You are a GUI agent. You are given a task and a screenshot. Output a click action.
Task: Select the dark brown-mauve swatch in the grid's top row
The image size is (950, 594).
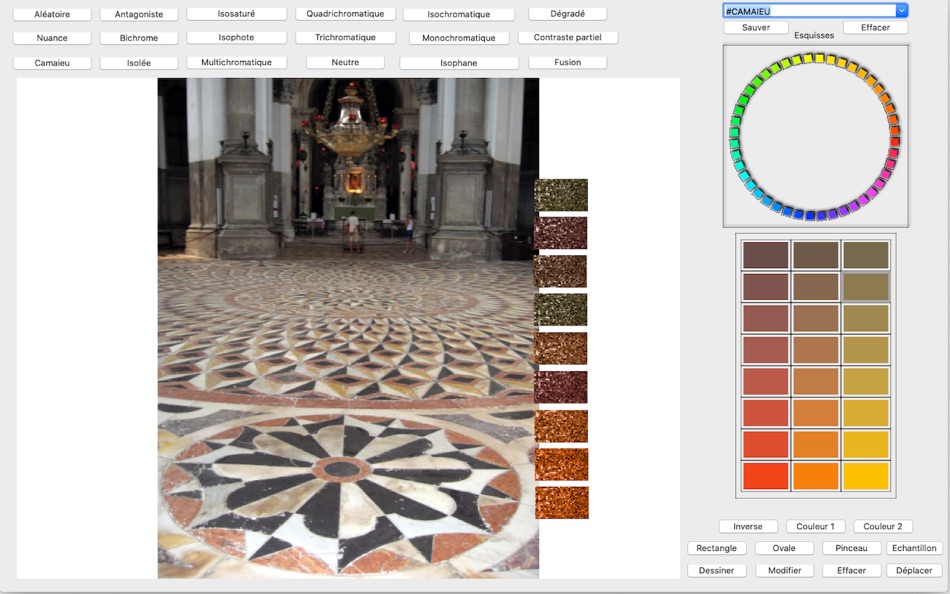coord(765,255)
